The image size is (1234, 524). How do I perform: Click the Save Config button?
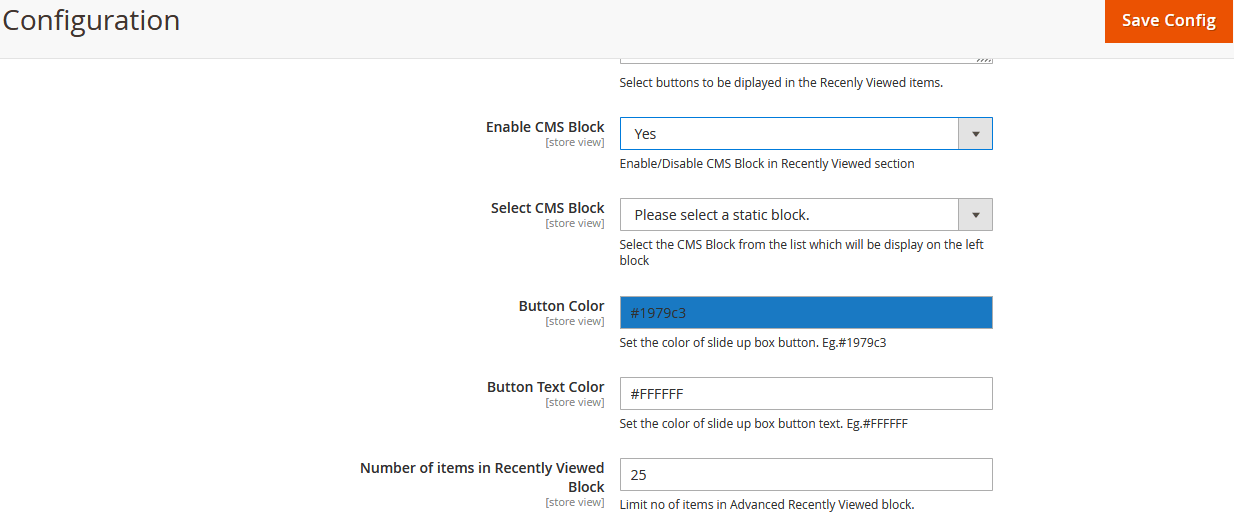coord(1168,21)
